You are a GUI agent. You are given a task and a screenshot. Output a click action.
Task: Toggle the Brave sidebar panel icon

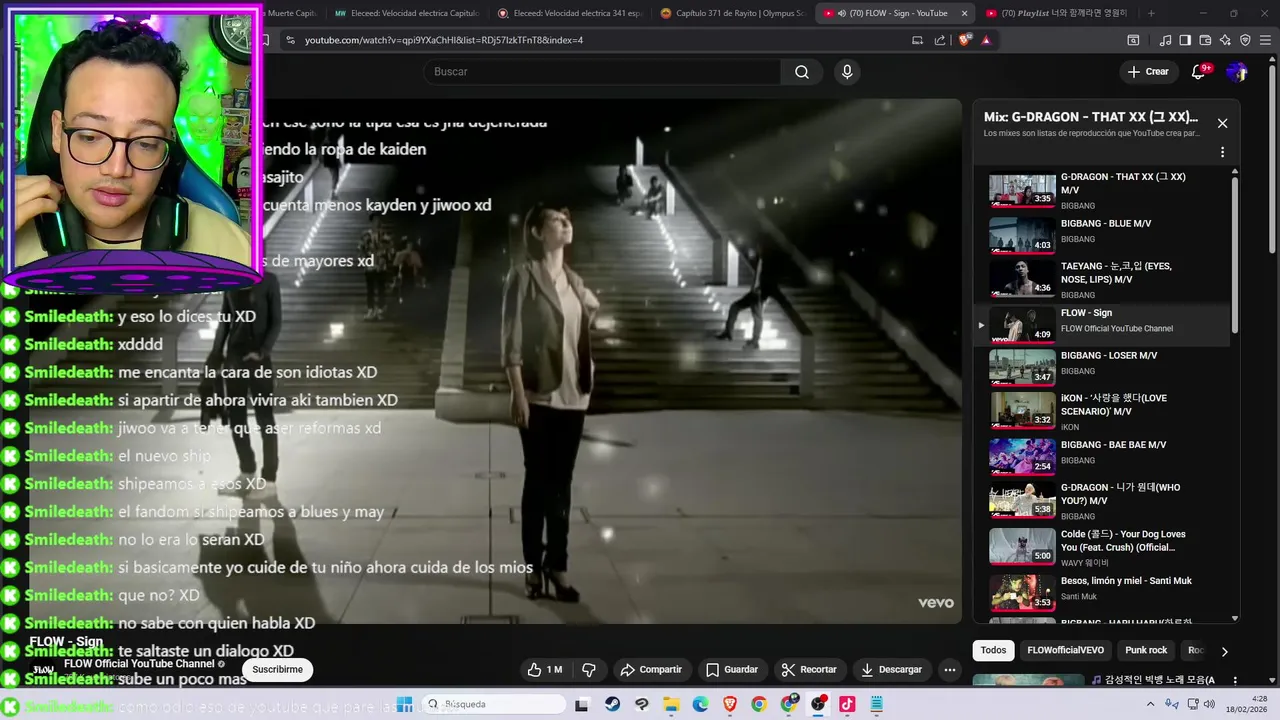[1185, 40]
